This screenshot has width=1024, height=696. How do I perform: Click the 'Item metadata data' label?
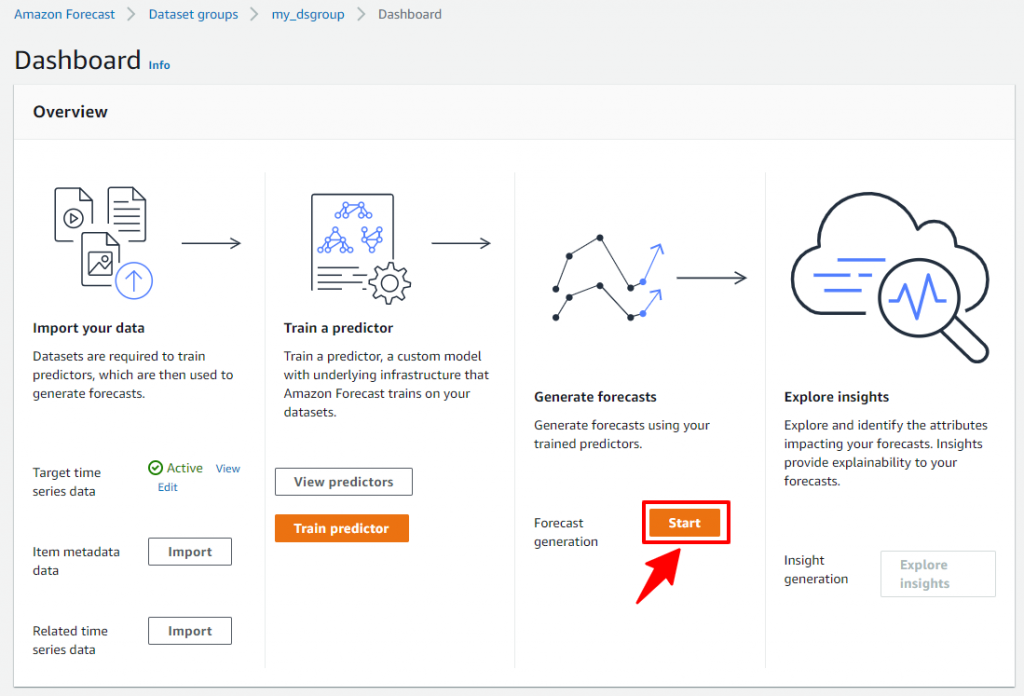tap(76, 561)
